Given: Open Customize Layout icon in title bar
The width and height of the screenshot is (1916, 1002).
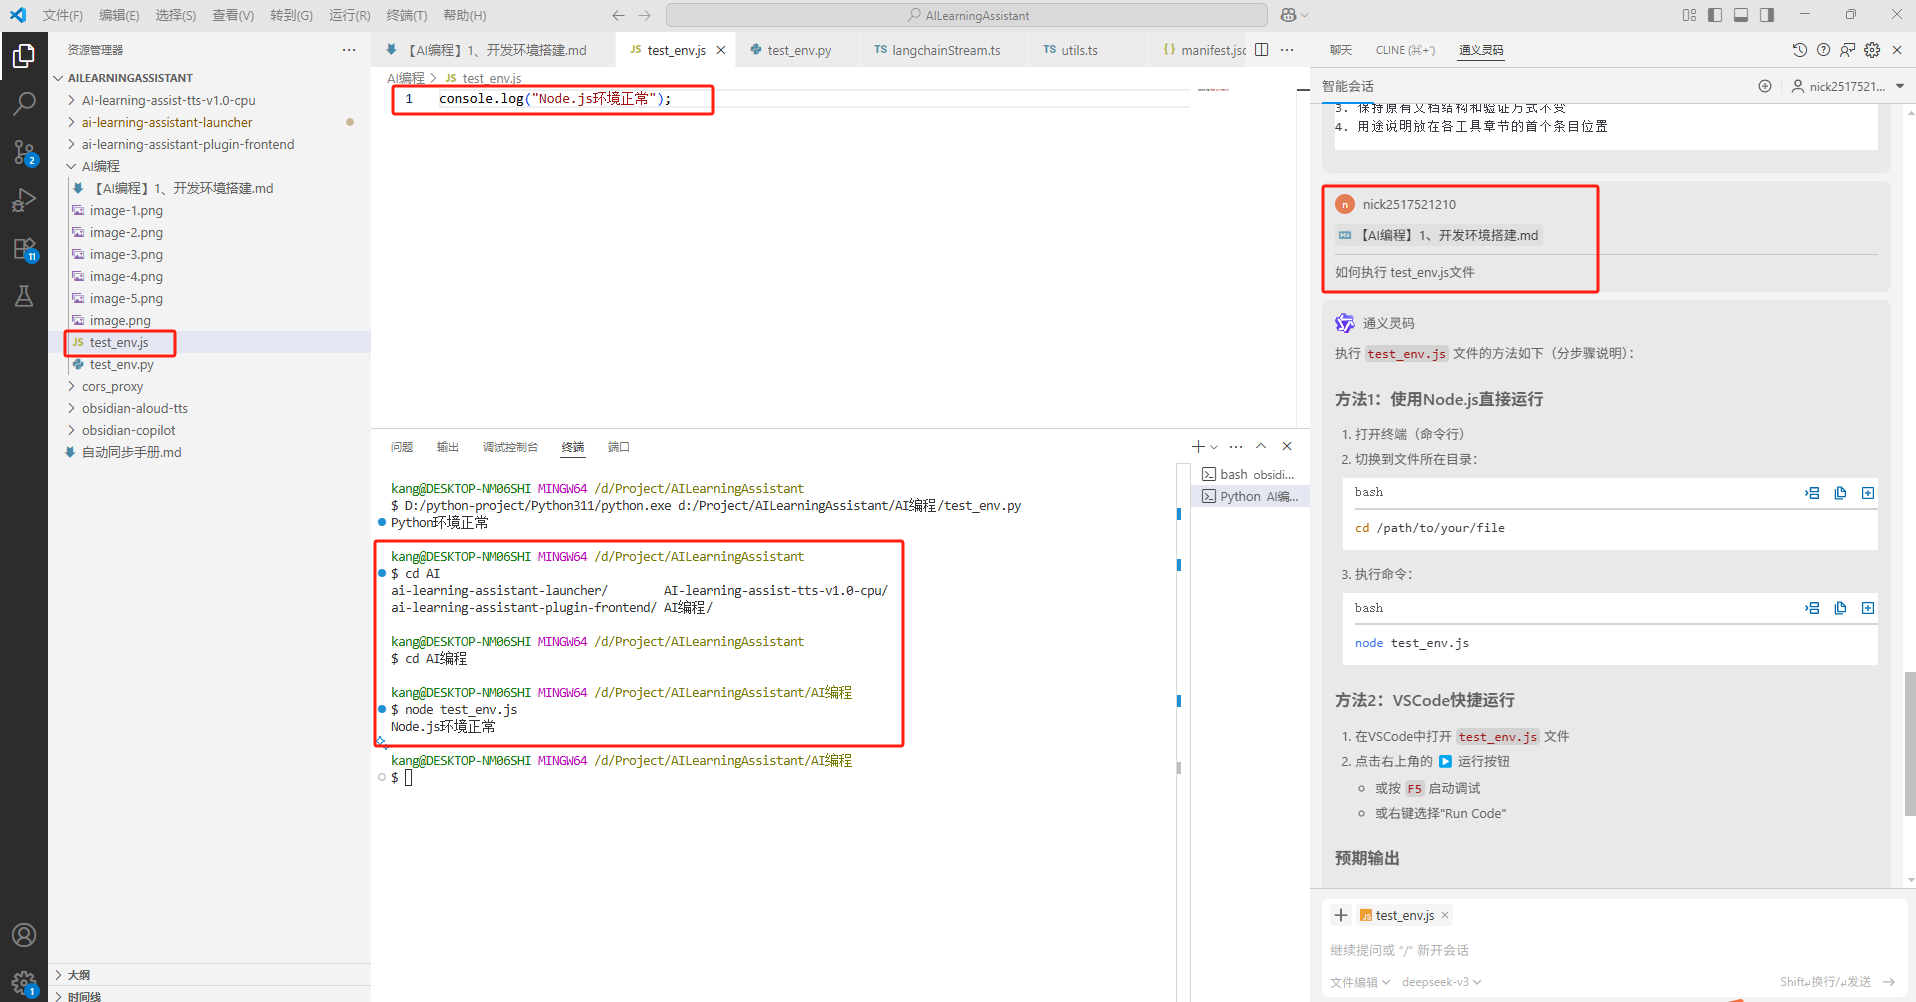Looking at the screenshot, I should click(x=1689, y=15).
